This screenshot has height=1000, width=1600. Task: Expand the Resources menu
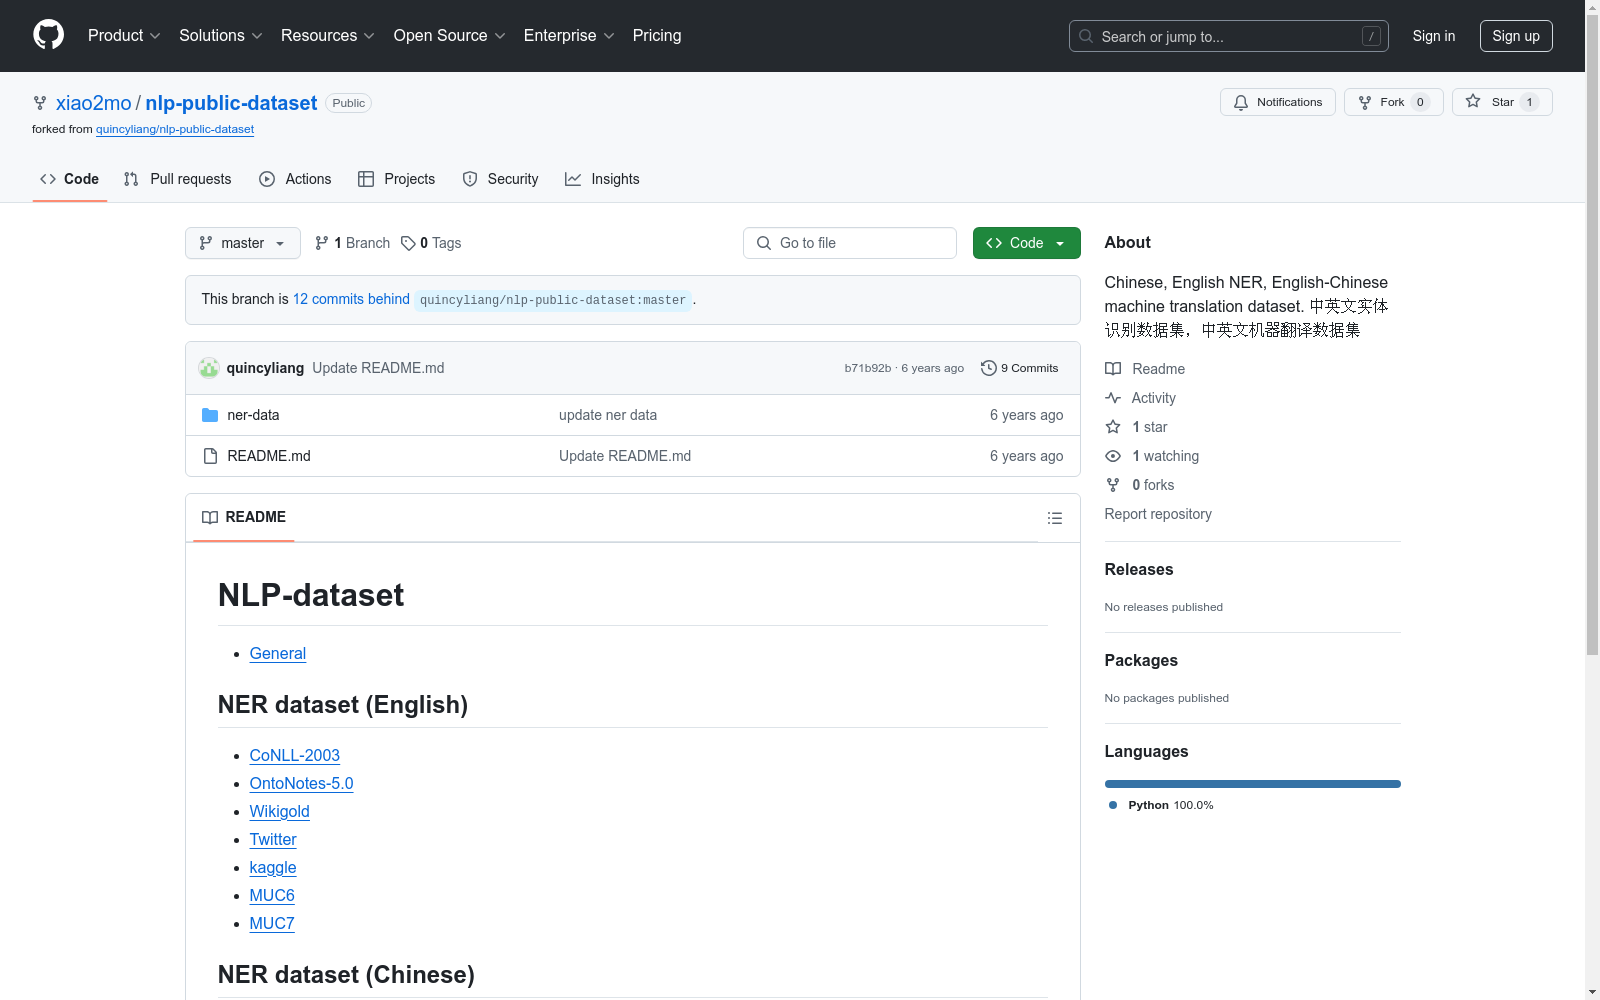328,36
